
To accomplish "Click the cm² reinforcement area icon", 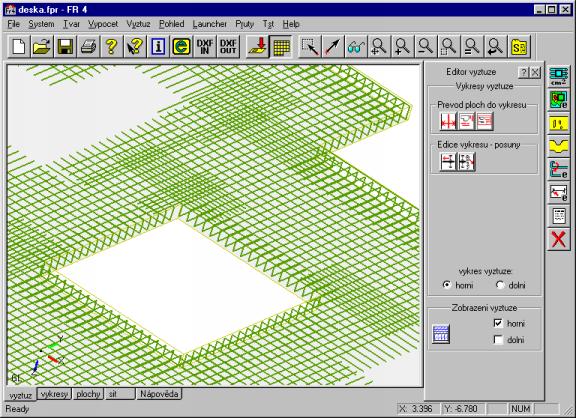I will 559,76.
